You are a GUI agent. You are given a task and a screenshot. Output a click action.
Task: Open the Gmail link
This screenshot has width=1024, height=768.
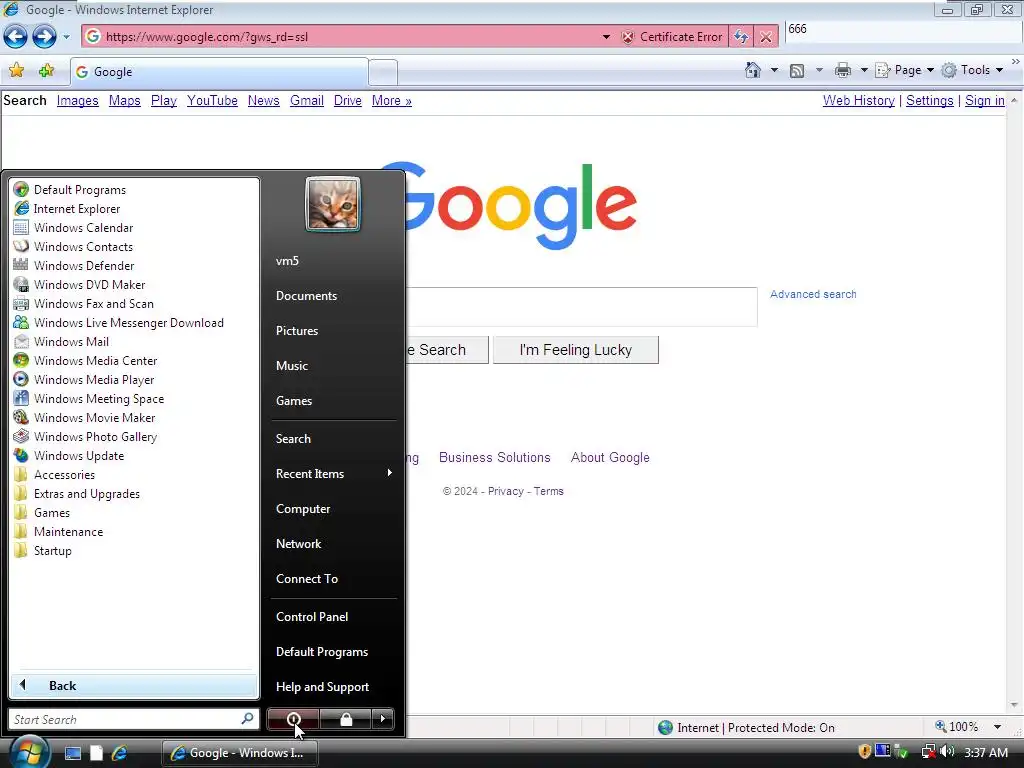[x=307, y=101]
